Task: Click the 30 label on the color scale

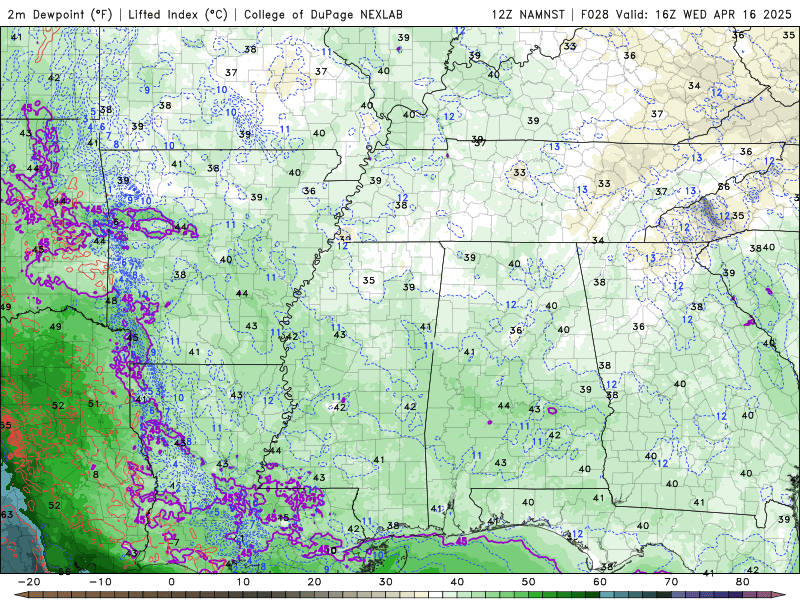Action: click(386, 582)
